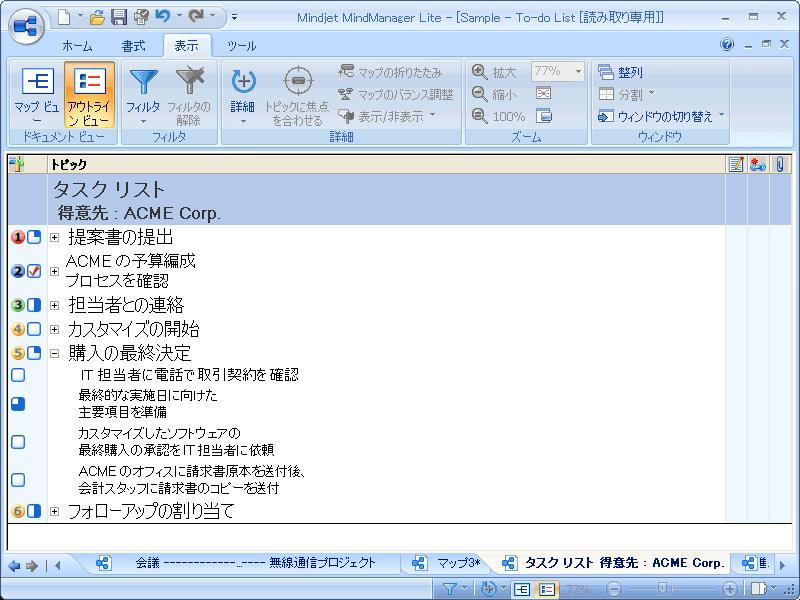Open the 77% zoom combo box
Image resolution: width=800 pixels, height=600 pixels.
click(x=558, y=71)
